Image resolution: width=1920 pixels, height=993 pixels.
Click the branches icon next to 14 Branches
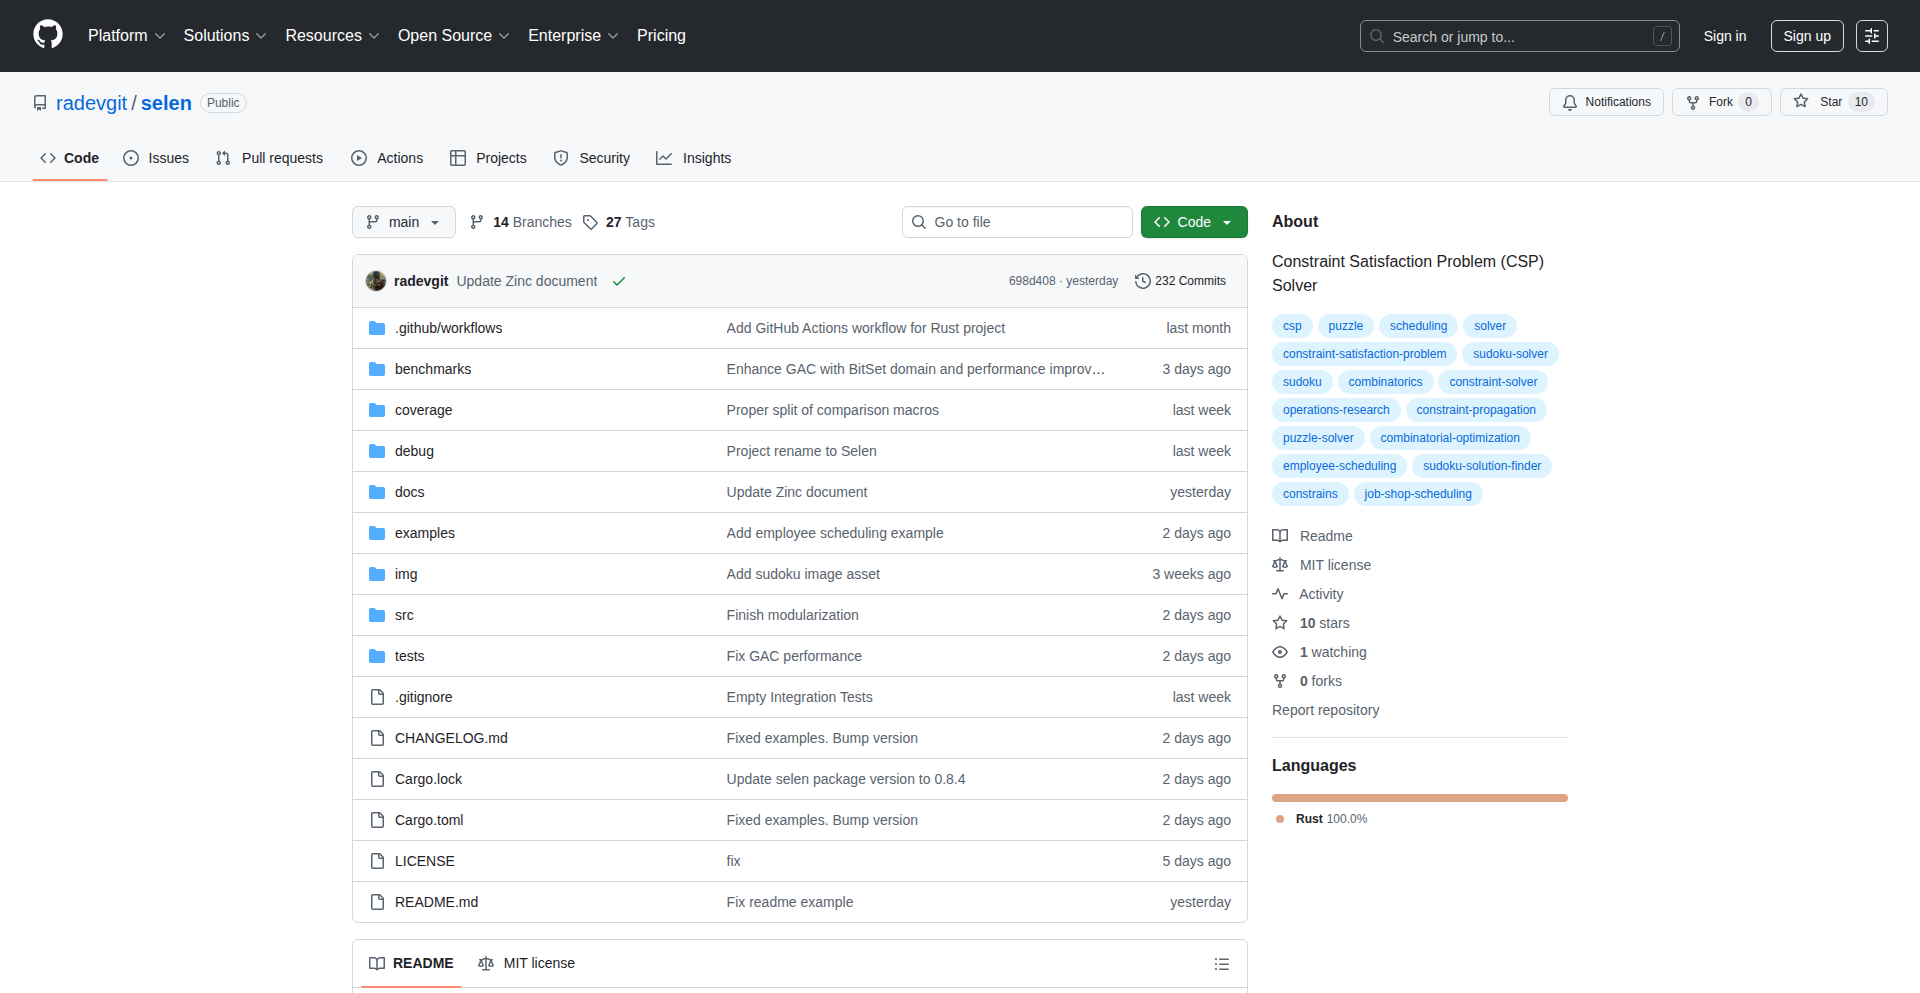pyautogui.click(x=477, y=222)
